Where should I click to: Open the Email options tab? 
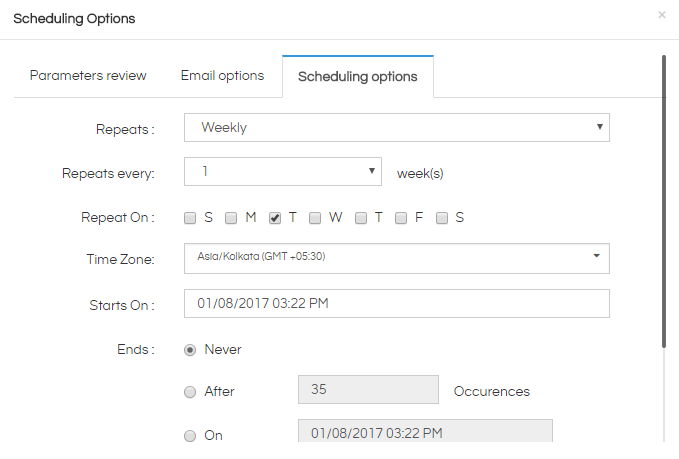coord(222,76)
